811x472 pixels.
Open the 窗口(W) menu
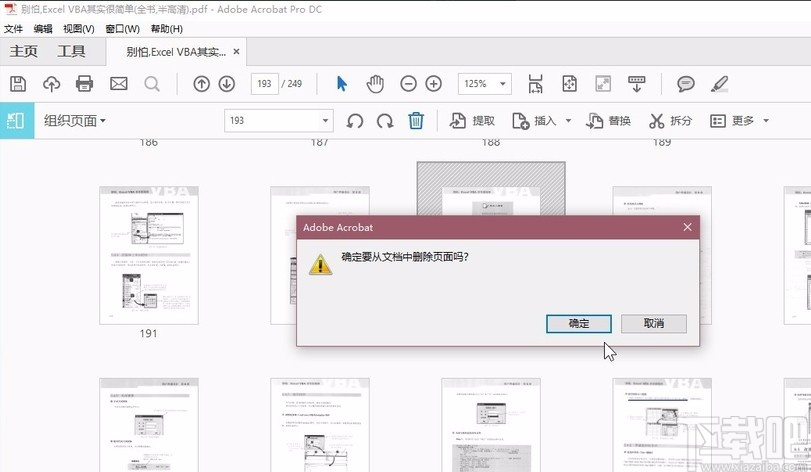(123, 29)
